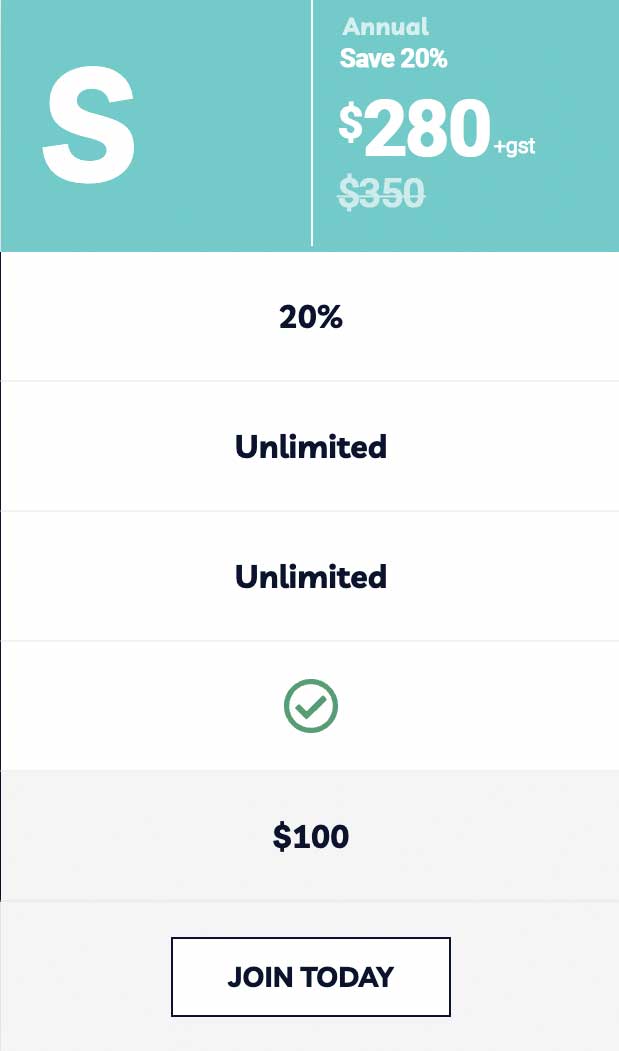
Task: Click the first Unlimited row
Action: pyautogui.click(x=311, y=446)
